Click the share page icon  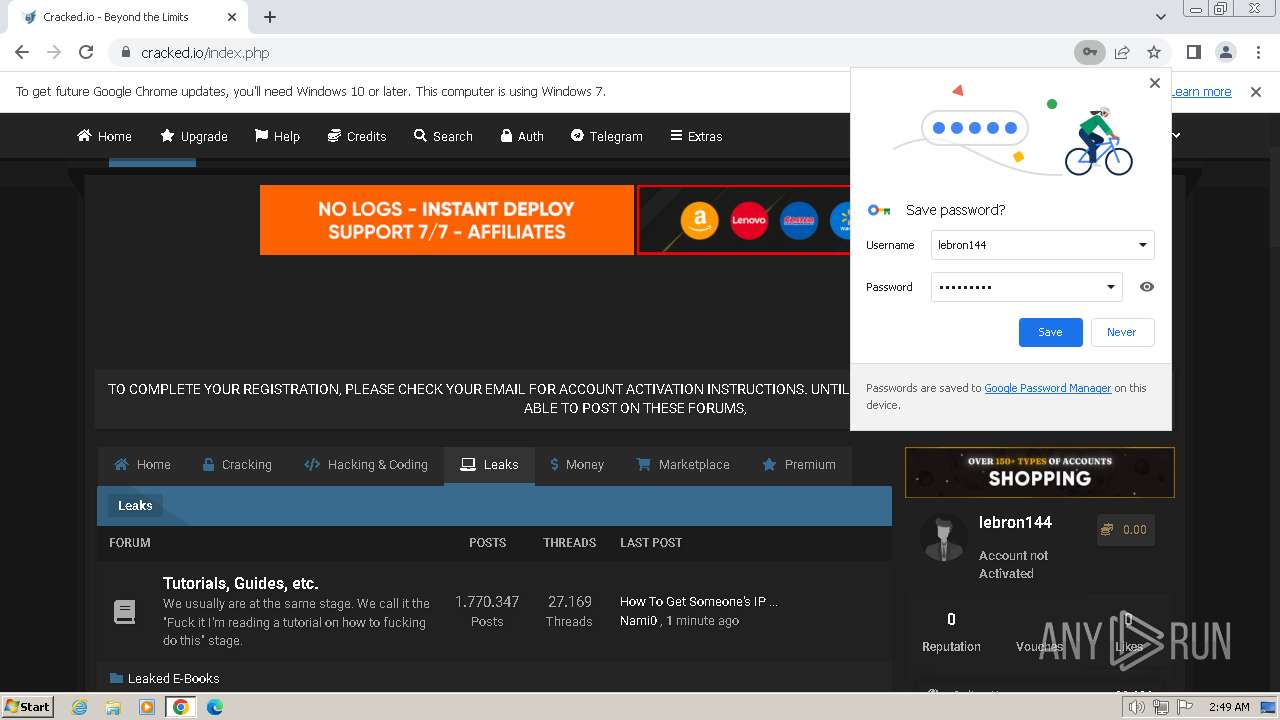point(1122,52)
